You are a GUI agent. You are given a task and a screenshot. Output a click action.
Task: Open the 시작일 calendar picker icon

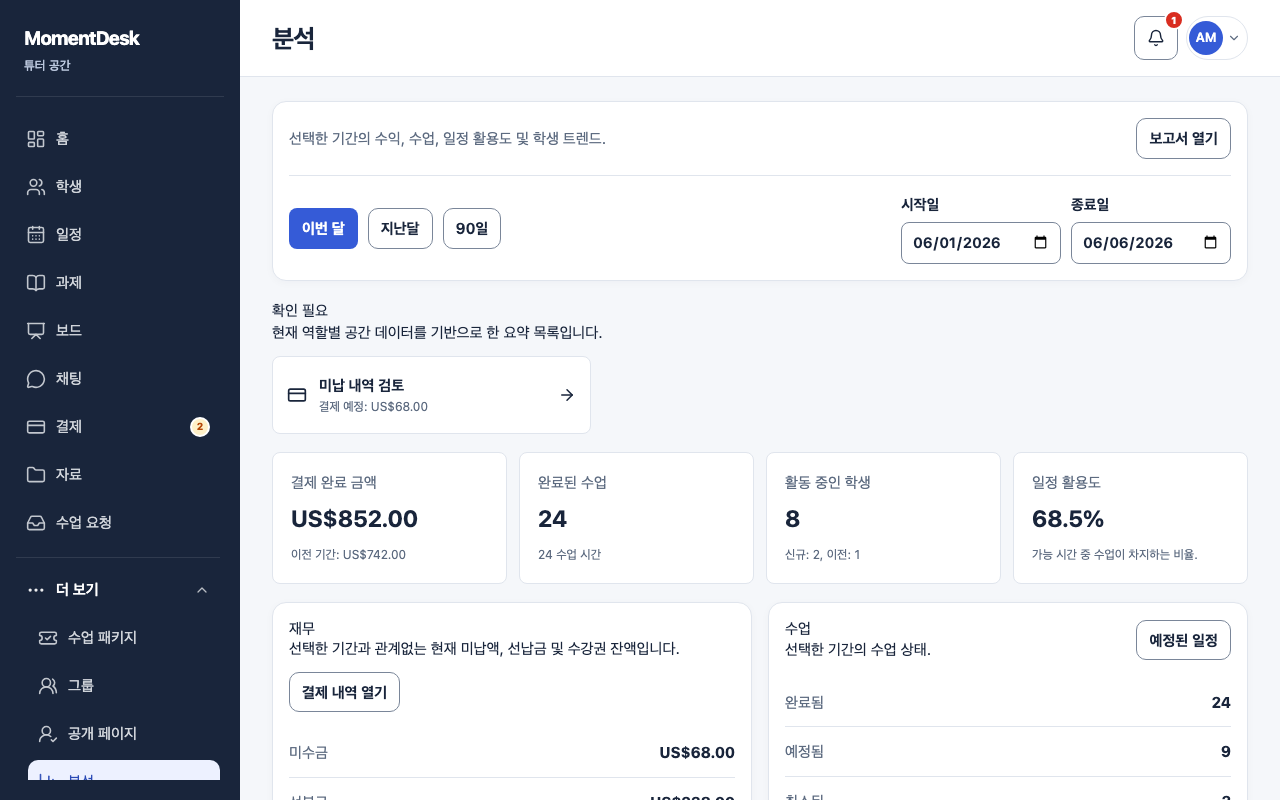pyautogui.click(x=1040, y=243)
